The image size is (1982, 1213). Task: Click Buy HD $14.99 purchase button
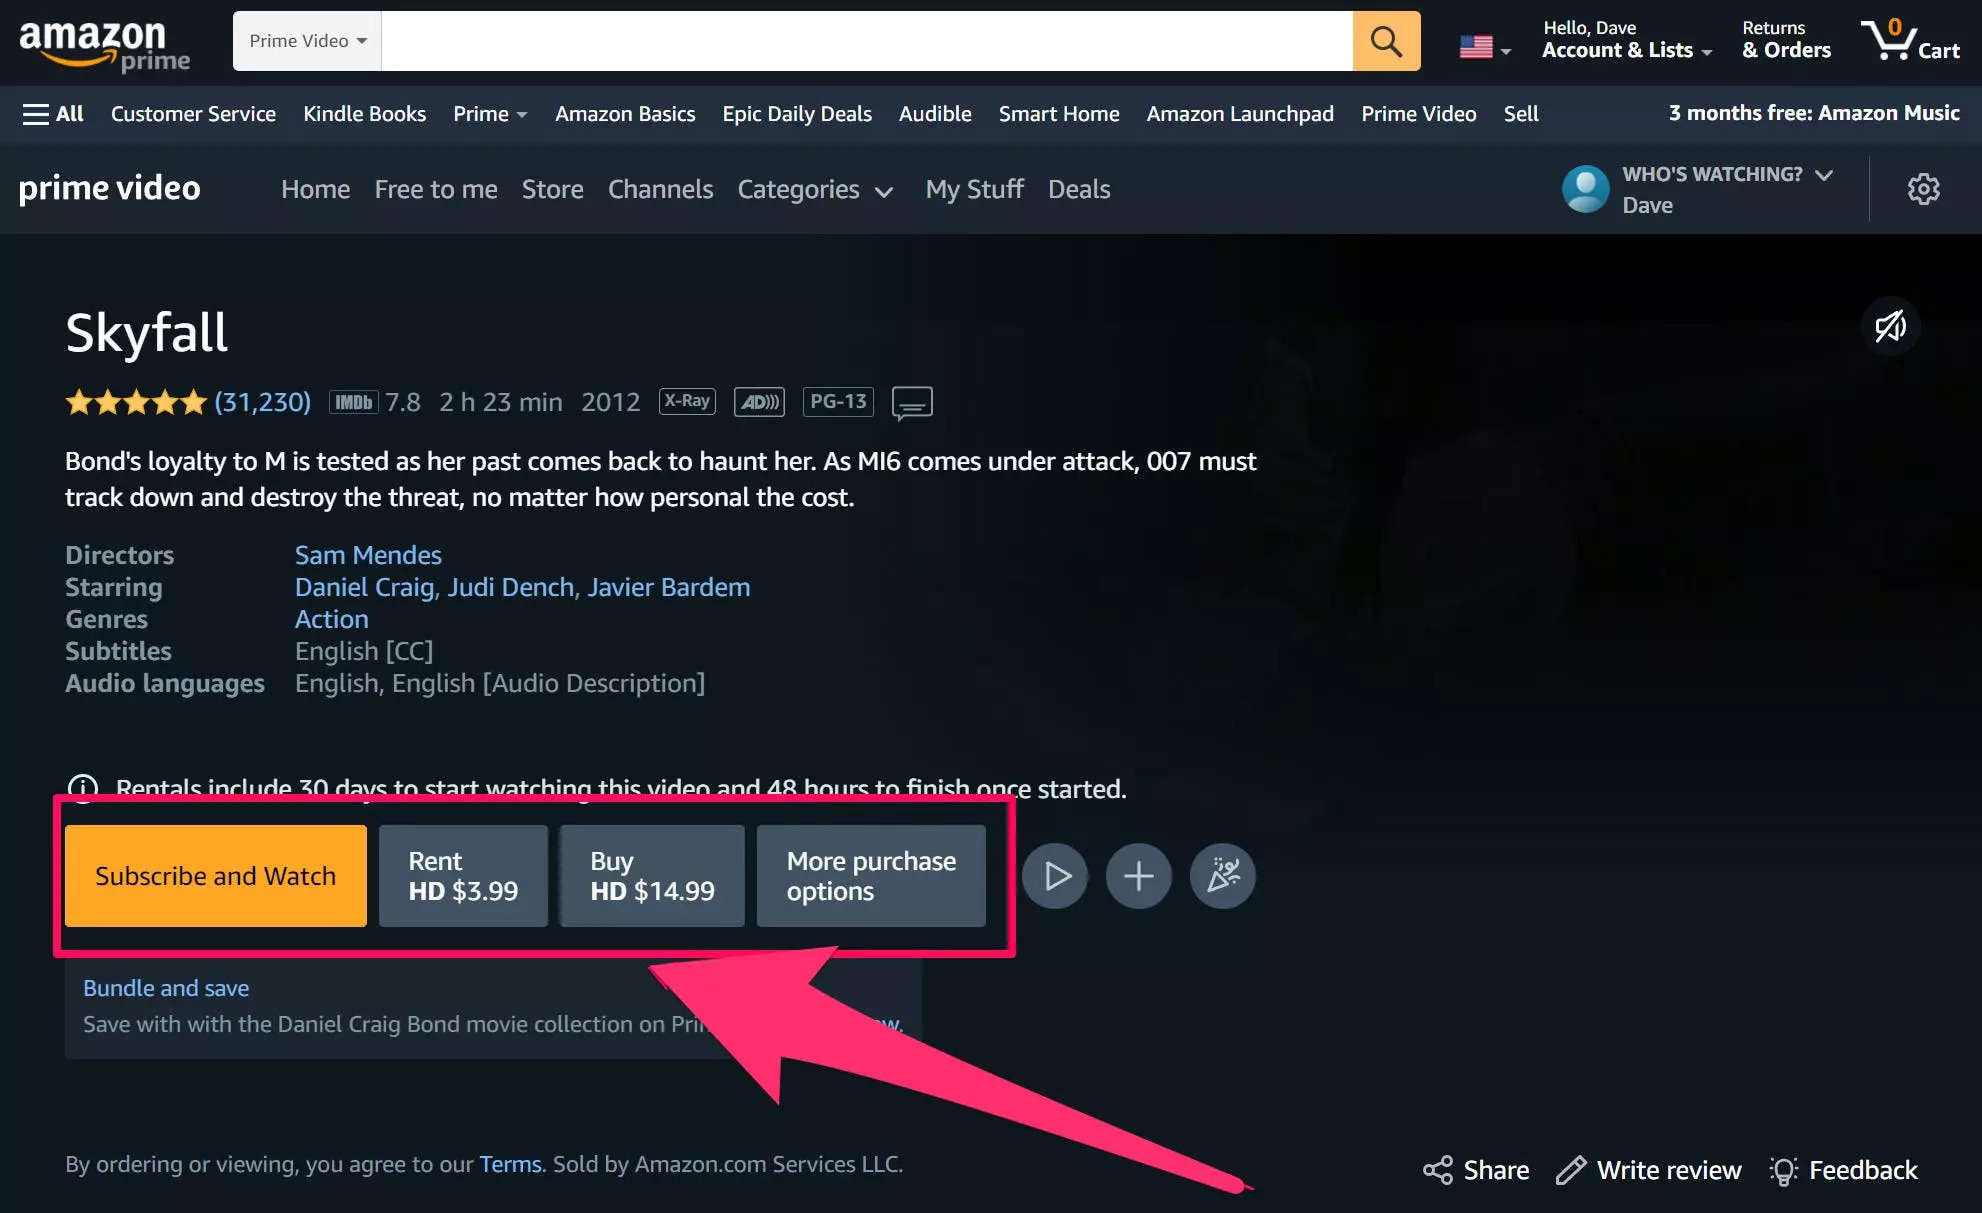pyautogui.click(x=651, y=875)
